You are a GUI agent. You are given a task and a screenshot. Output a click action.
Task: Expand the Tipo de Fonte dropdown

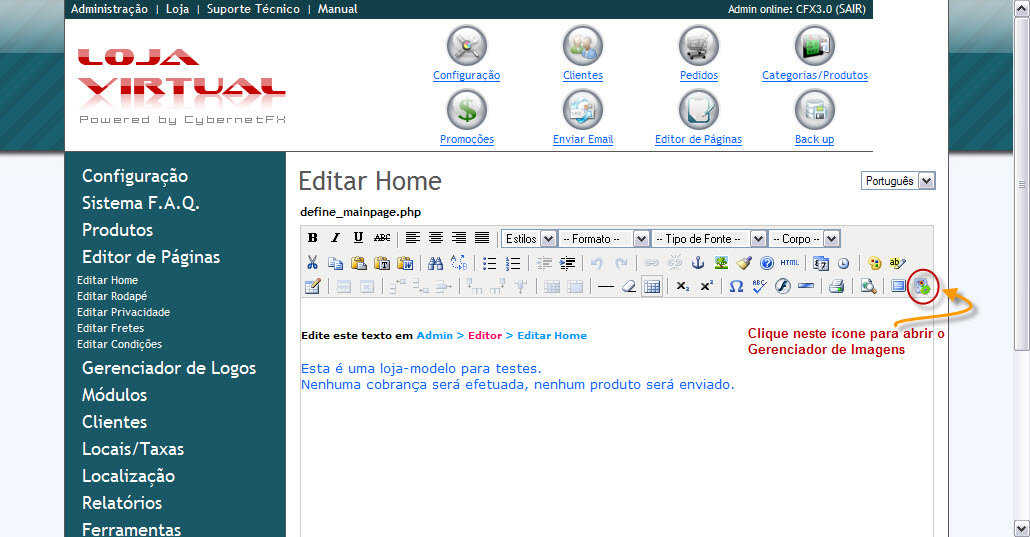(x=709, y=239)
